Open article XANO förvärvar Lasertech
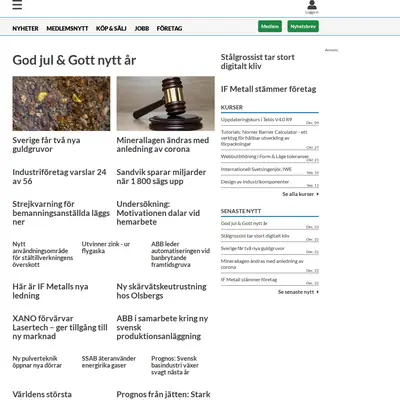This screenshot has width=400, height=400. point(60,327)
